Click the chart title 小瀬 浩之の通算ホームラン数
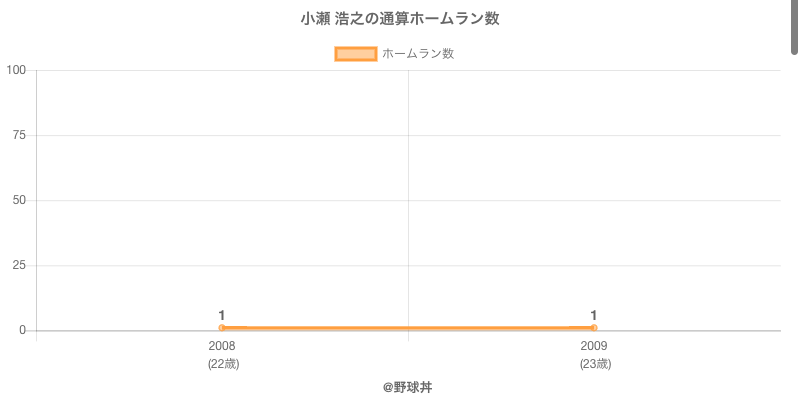This screenshot has width=800, height=400. point(400,19)
